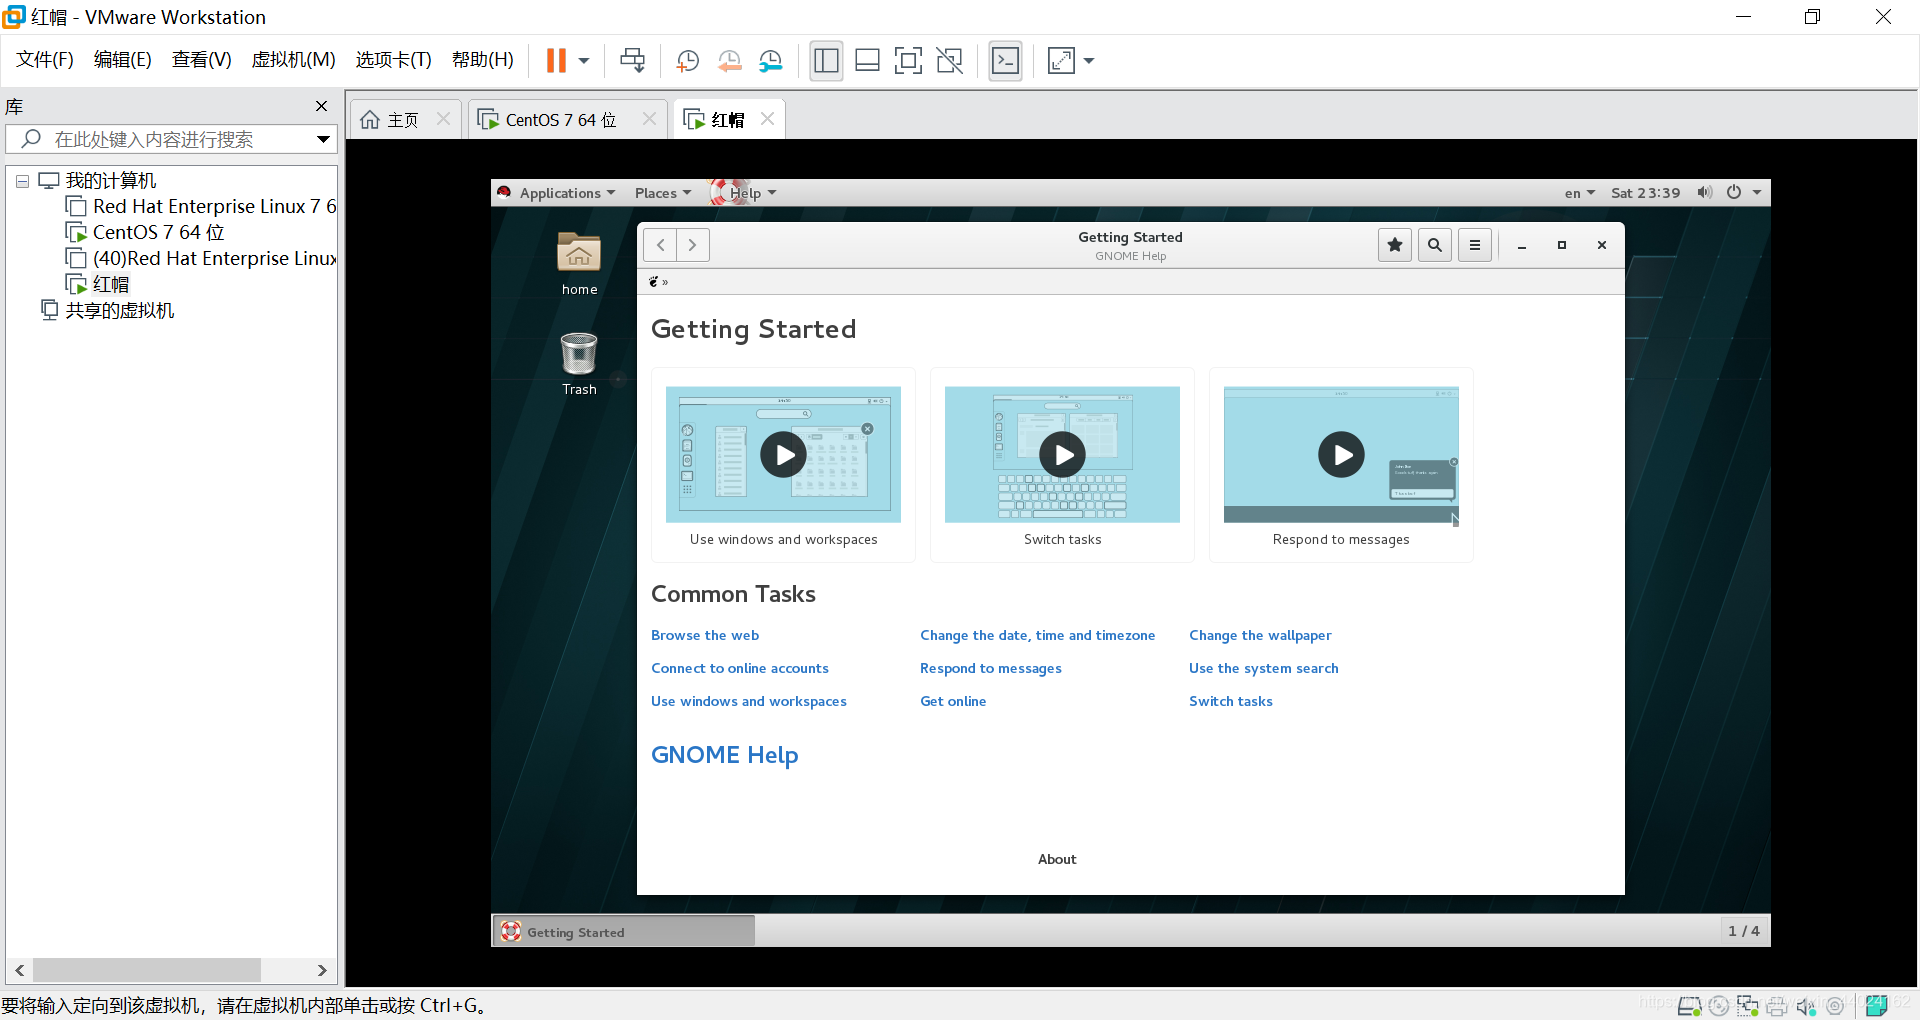The width and height of the screenshot is (1920, 1020).
Task: Revert the VM to its previous snapshot
Action: click(x=729, y=61)
